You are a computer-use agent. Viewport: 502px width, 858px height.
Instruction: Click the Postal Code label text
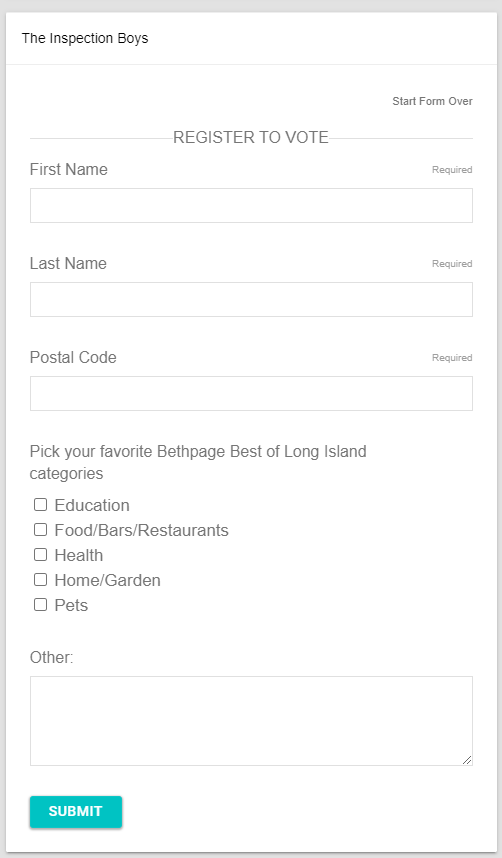[73, 358]
